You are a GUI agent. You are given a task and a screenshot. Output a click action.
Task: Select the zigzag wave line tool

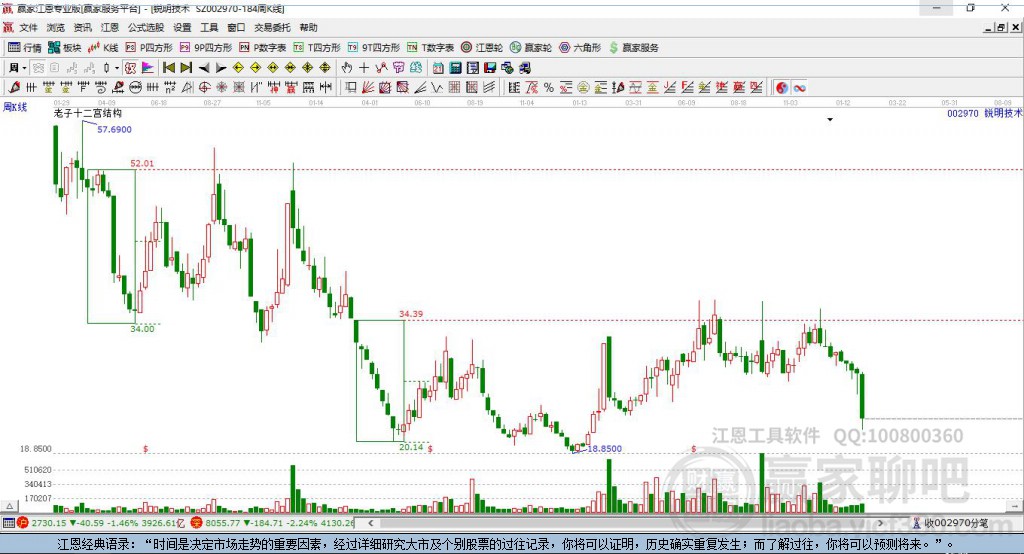436,88
